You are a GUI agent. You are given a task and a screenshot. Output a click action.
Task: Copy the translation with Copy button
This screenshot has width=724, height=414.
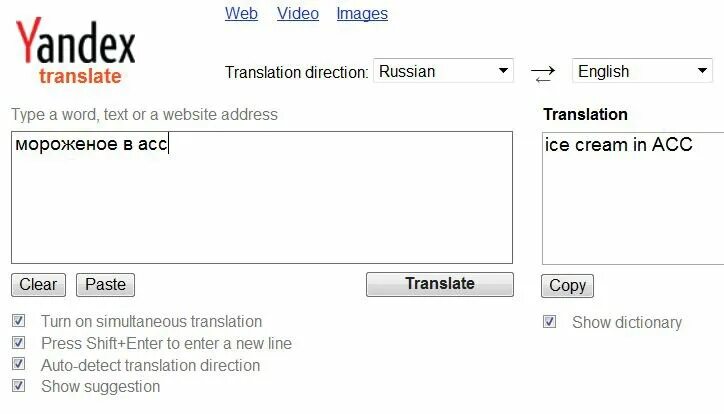pyautogui.click(x=567, y=286)
